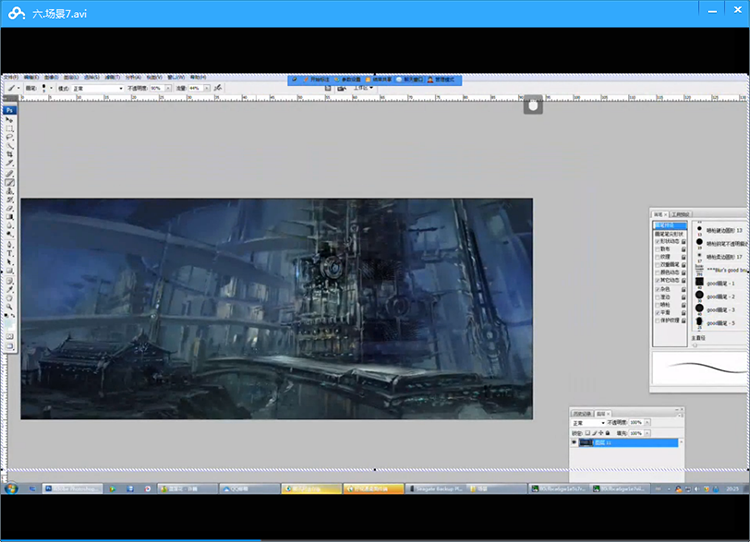750x542 pixels.
Task: Open the 编辑(E) menu
Action: 31,77
